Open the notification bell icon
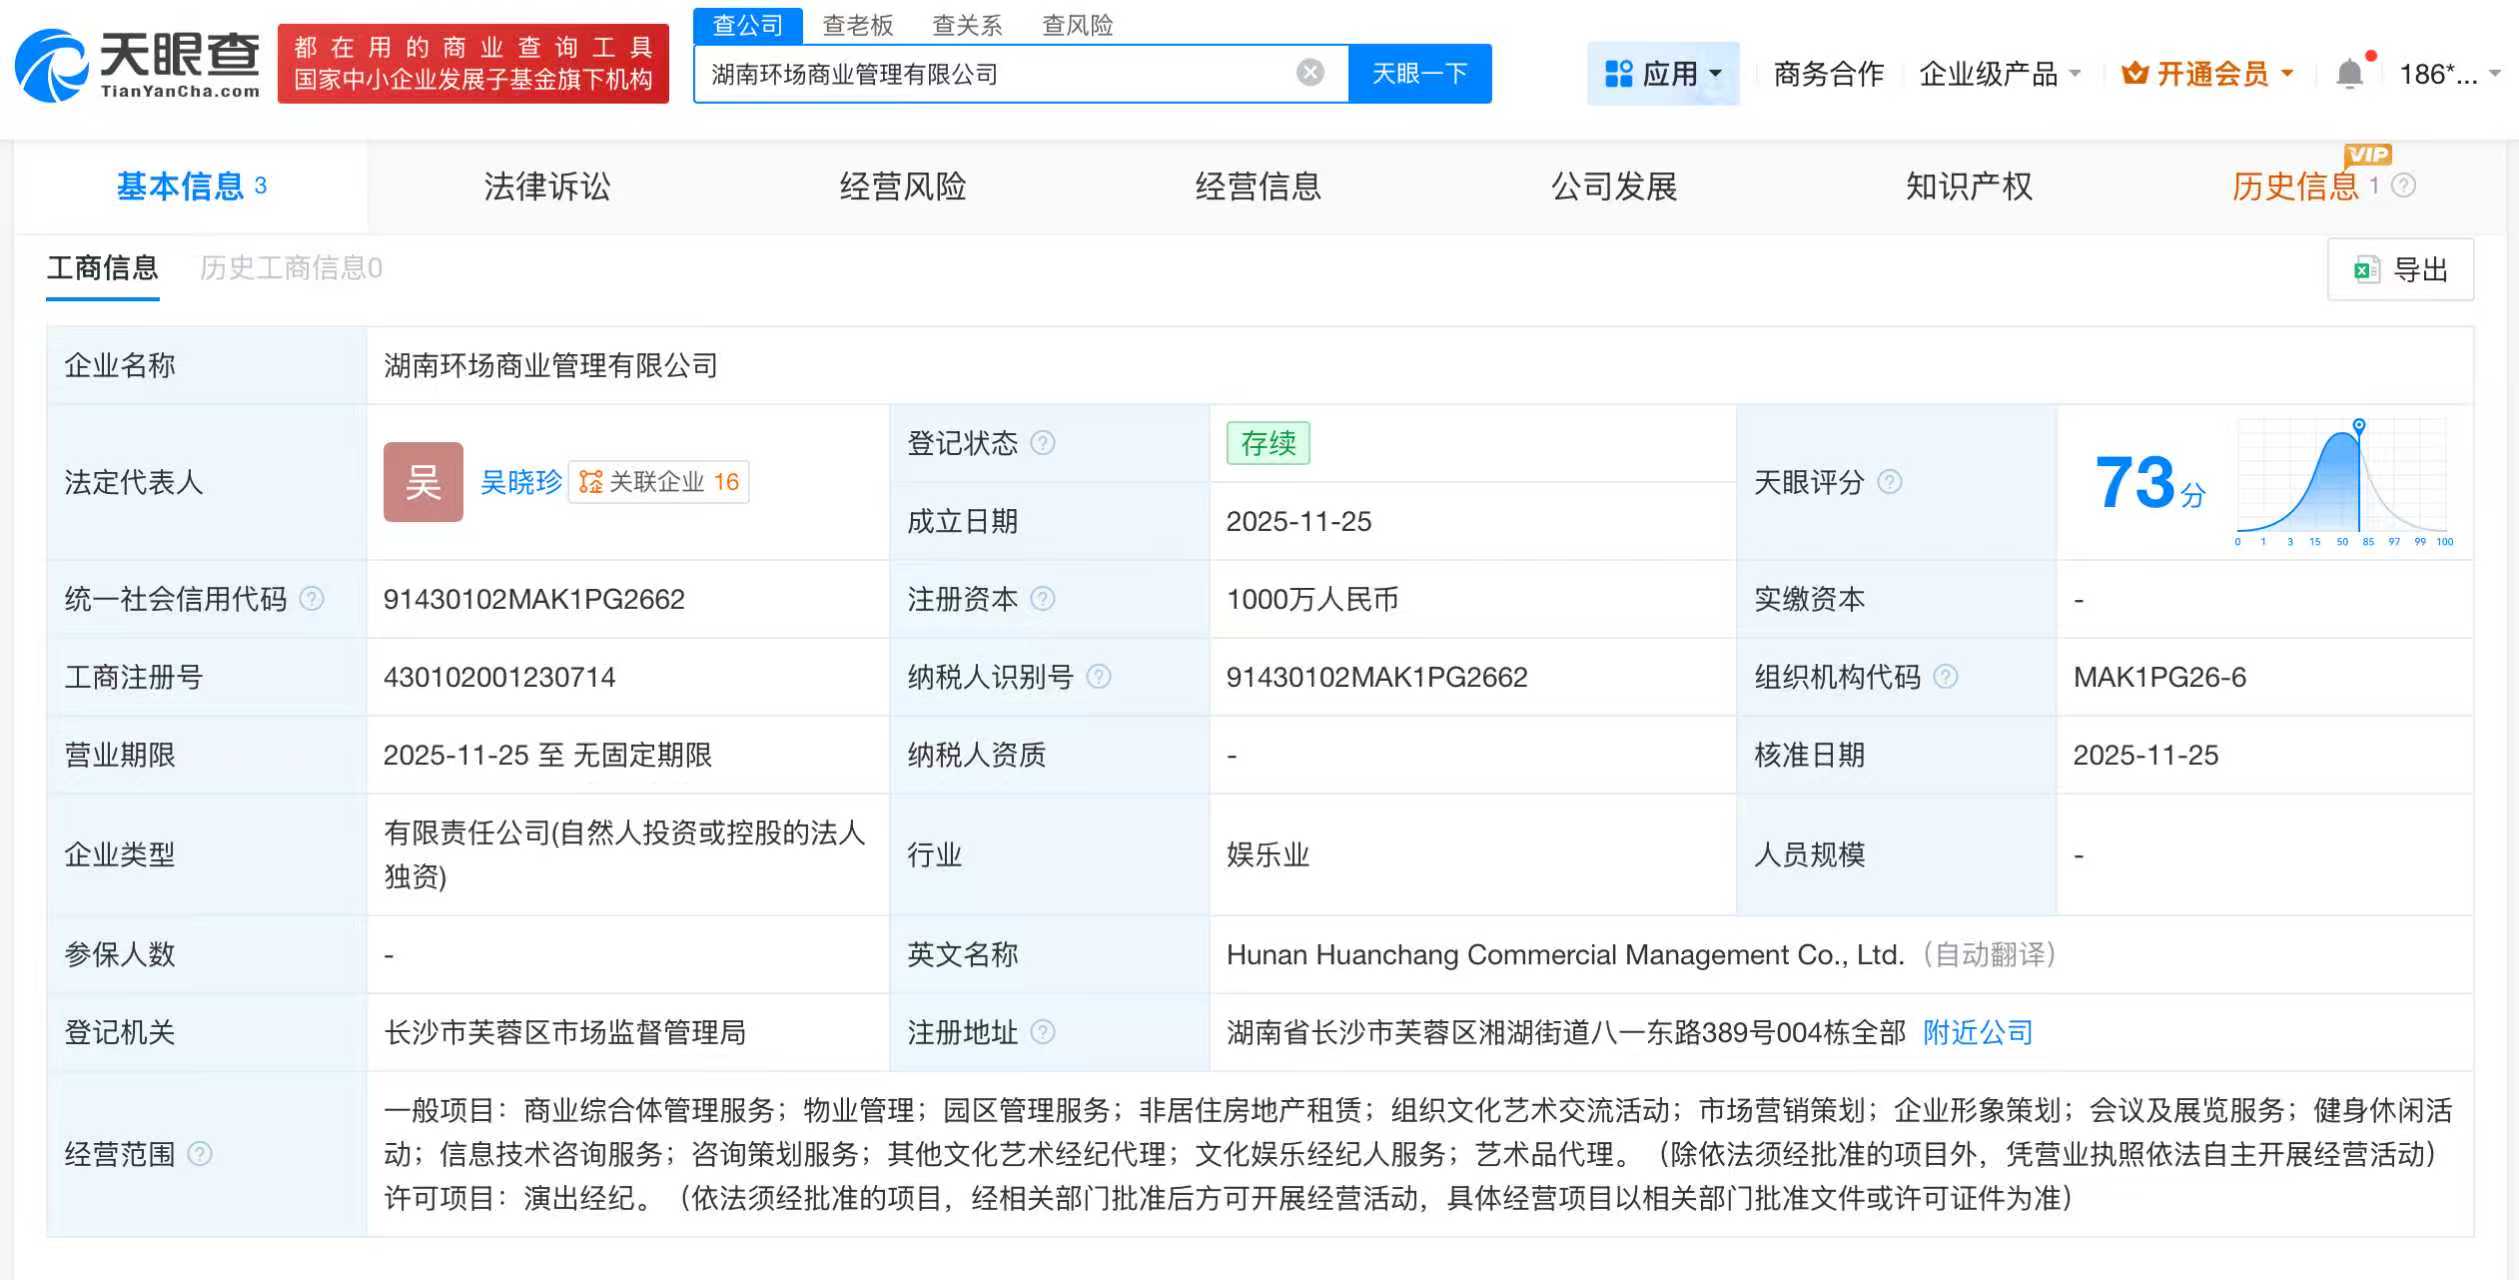 [2350, 72]
